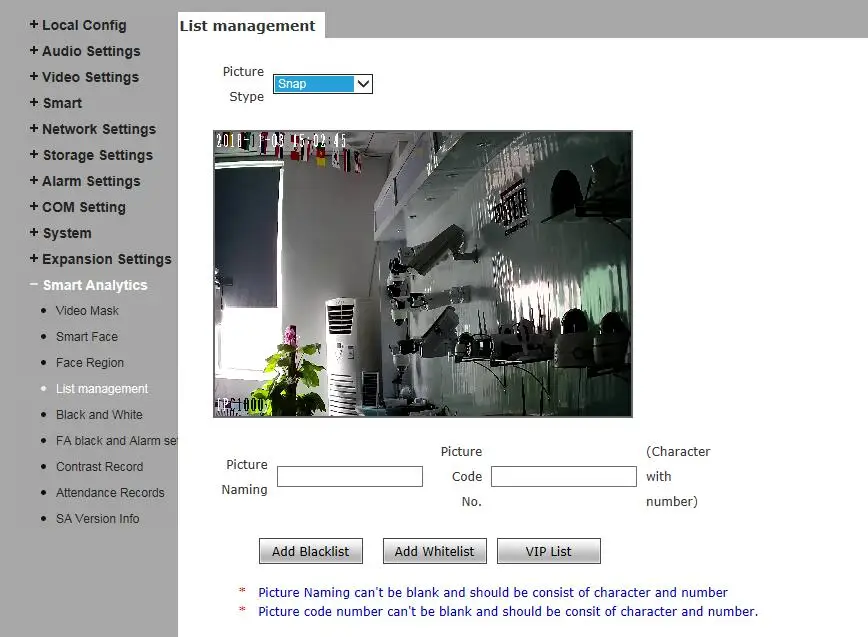This screenshot has height=637, width=868.
Task: View Attendance Records
Action: click(110, 493)
